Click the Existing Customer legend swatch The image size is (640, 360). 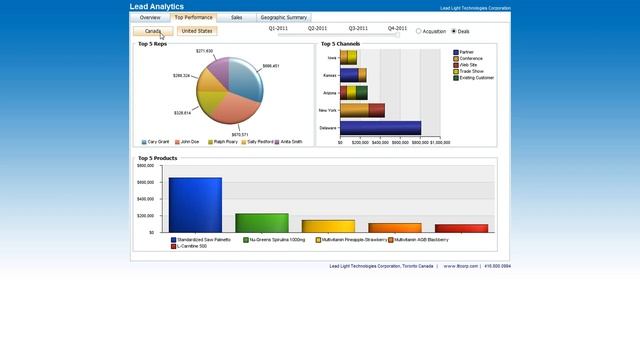pyautogui.click(x=456, y=78)
